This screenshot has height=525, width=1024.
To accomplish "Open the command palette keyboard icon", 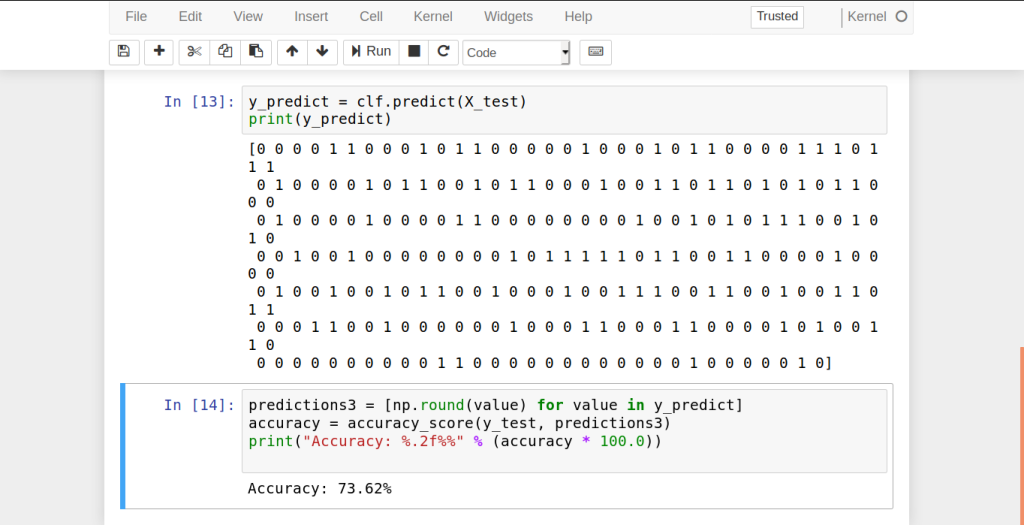I will click(595, 52).
